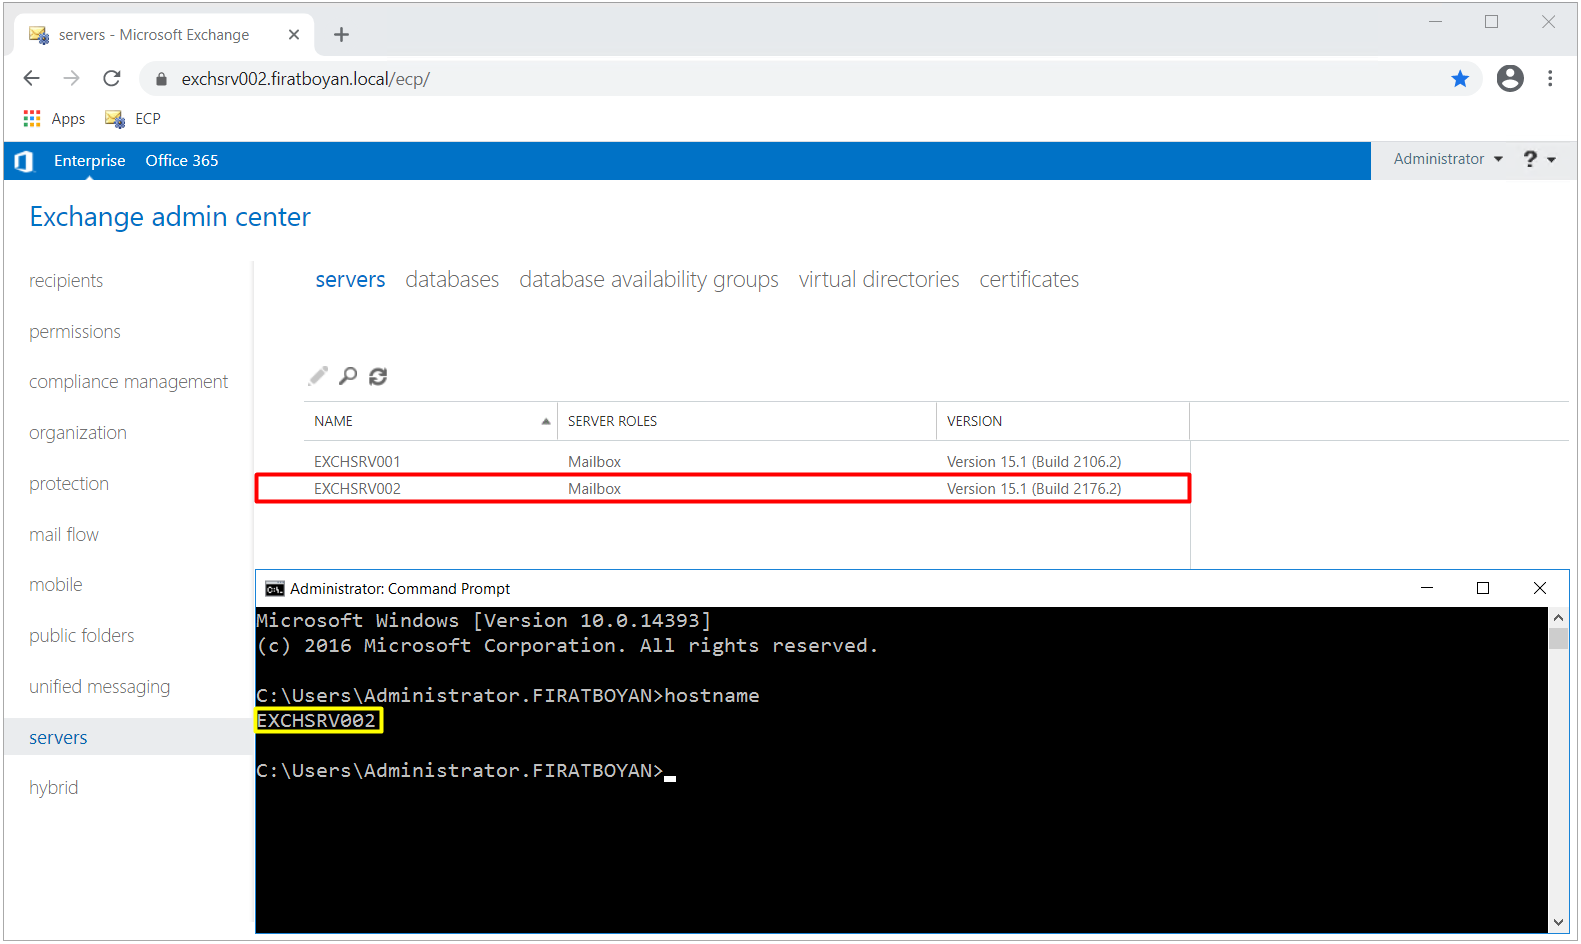Click the Exchange admin center heading

pos(170,217)
